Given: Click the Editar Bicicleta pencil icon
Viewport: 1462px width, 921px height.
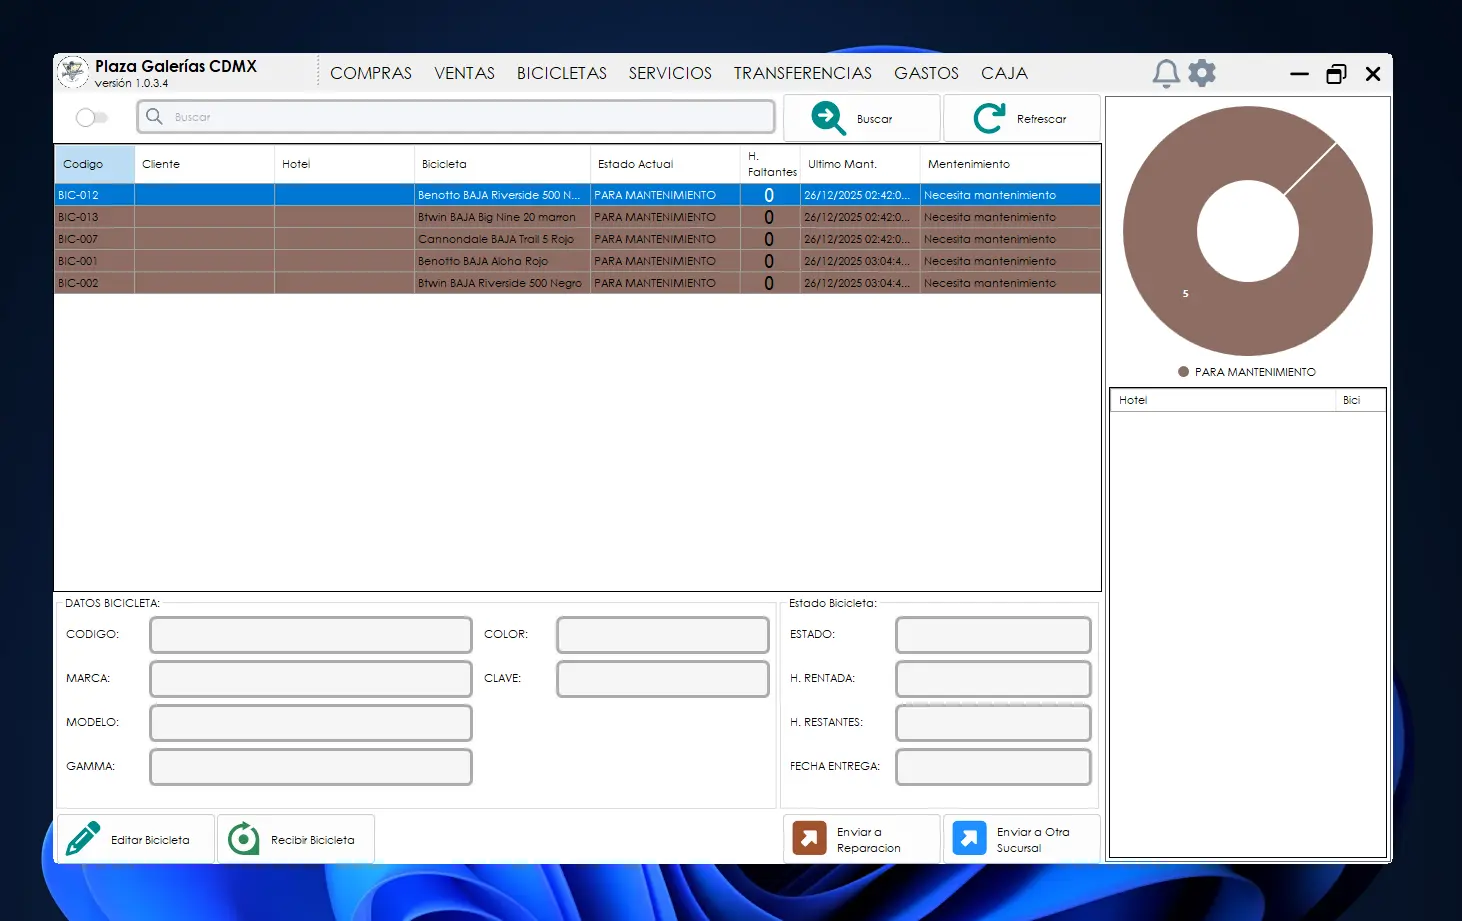Looking at the screenshot, I should pos(83,839).
